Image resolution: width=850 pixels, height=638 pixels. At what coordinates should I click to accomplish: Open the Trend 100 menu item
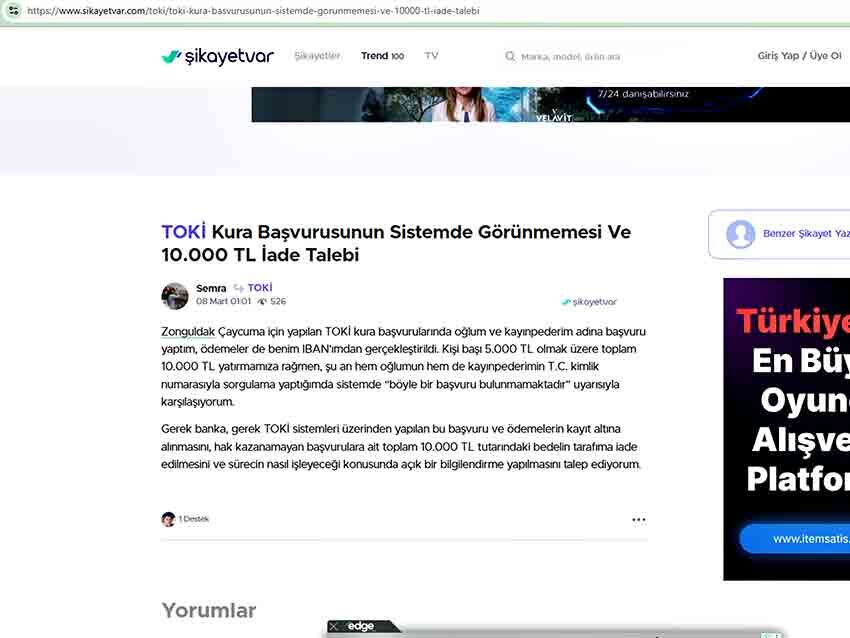382,56
